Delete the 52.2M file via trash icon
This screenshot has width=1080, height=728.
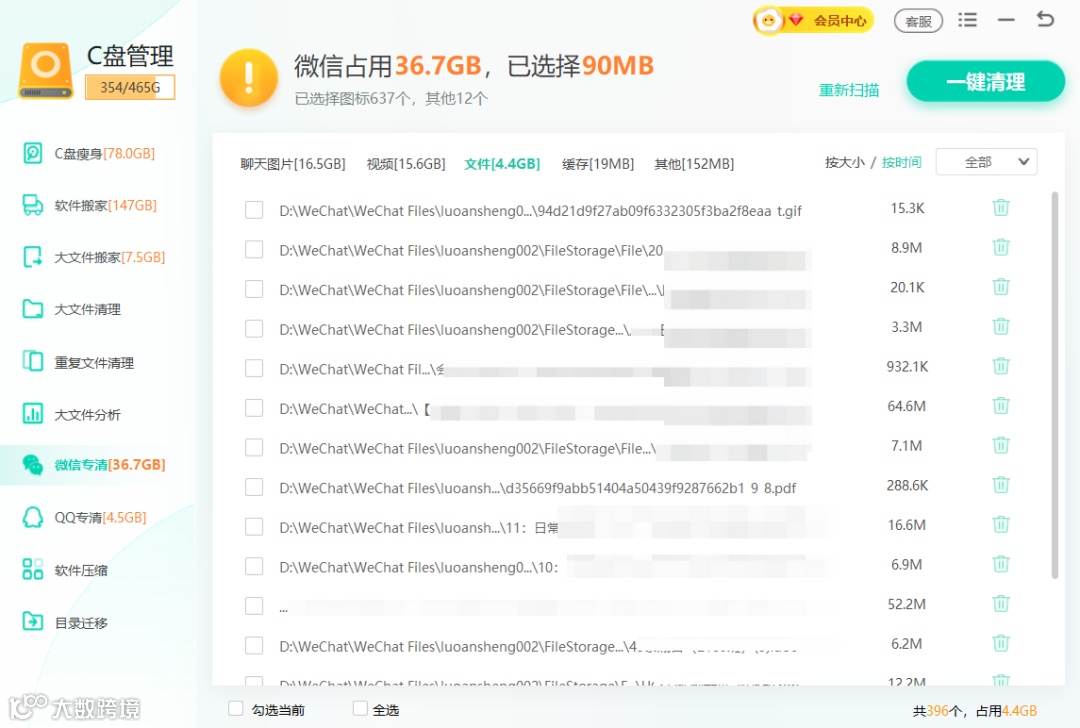click(x=1001, y=603)
